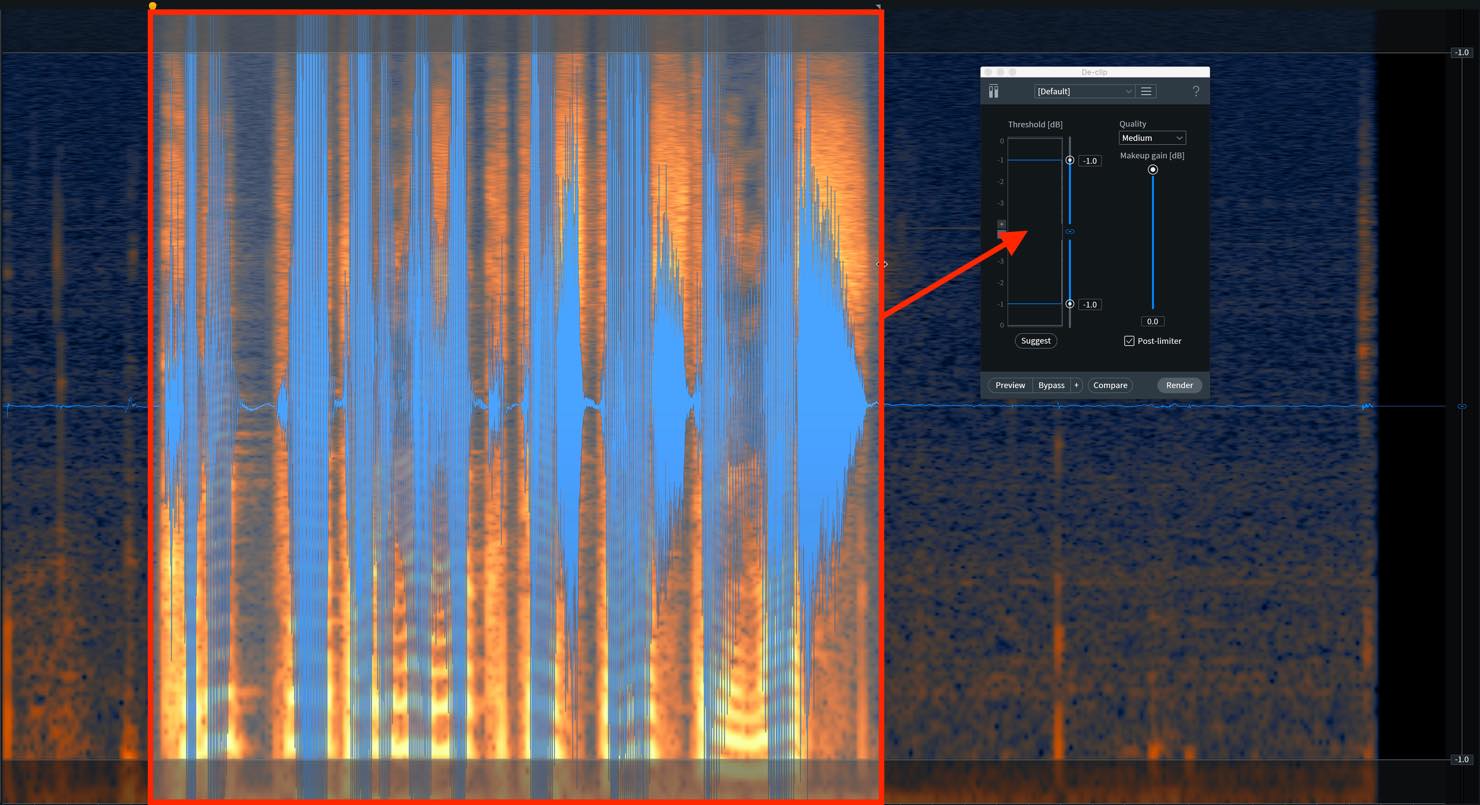Toggle the Post-limiter checkbox
Image resolution: width=1480 pixels, height=805 pixels.
1129,341
